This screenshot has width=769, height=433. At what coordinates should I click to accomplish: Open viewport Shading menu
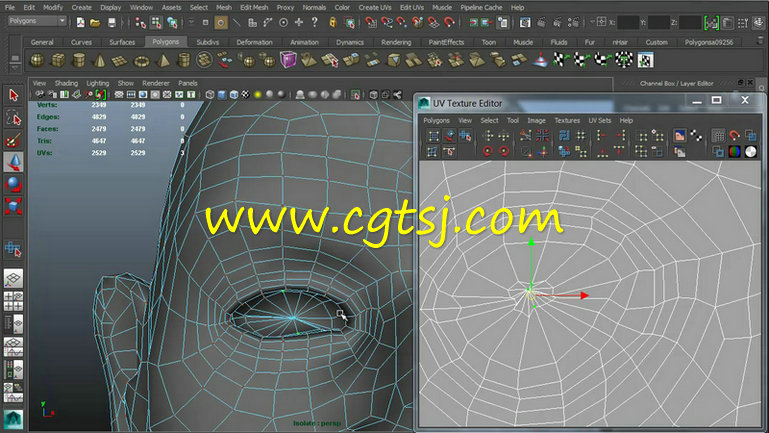point(66,83)
